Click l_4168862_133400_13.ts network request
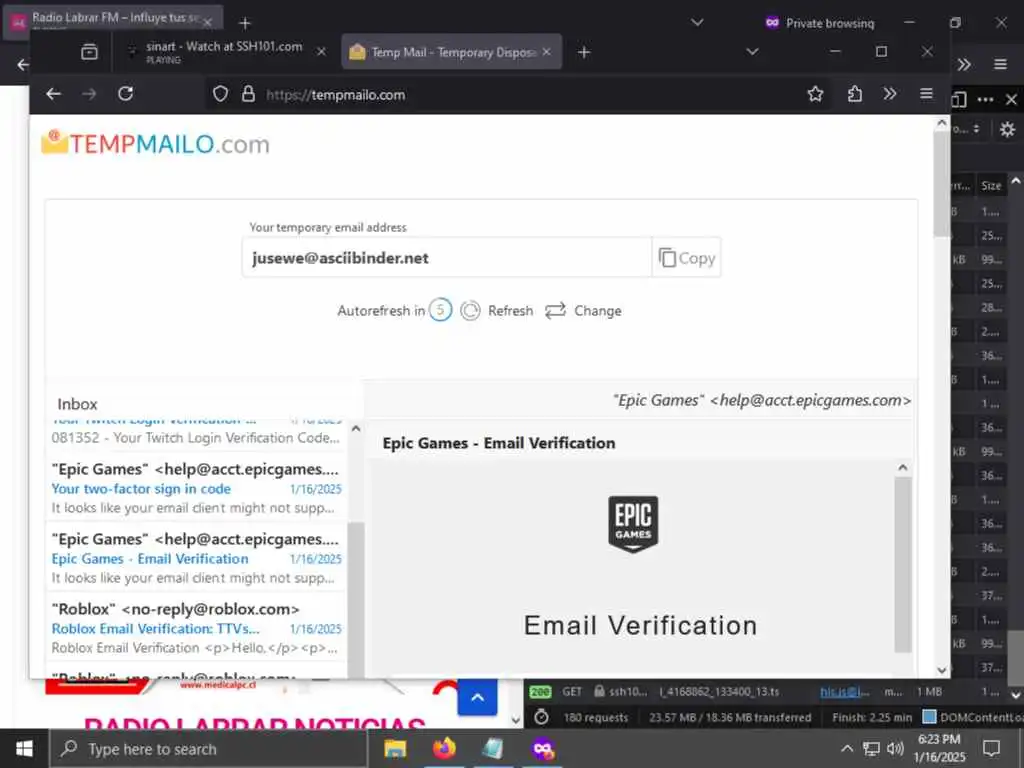Image resolution: width=1024 pixels, height=768 pixels. pos(719,692)
